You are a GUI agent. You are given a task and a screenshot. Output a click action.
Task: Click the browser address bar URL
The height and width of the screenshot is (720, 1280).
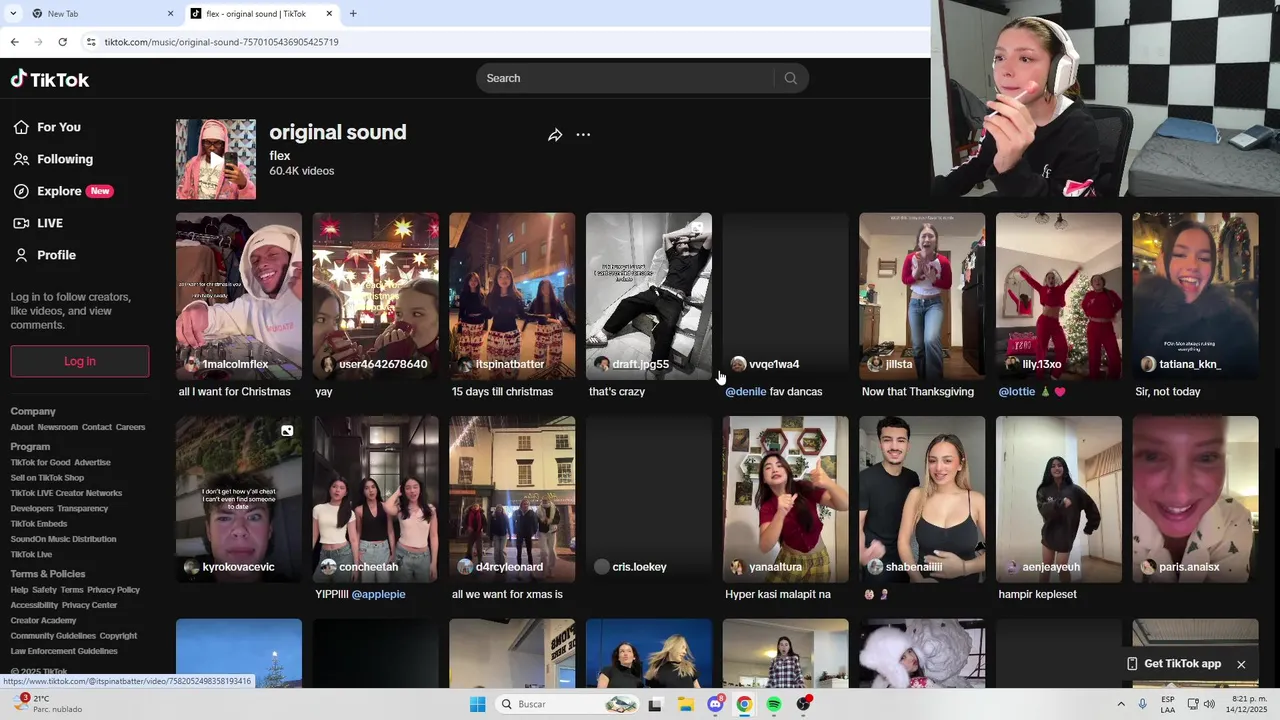point(222,42)
